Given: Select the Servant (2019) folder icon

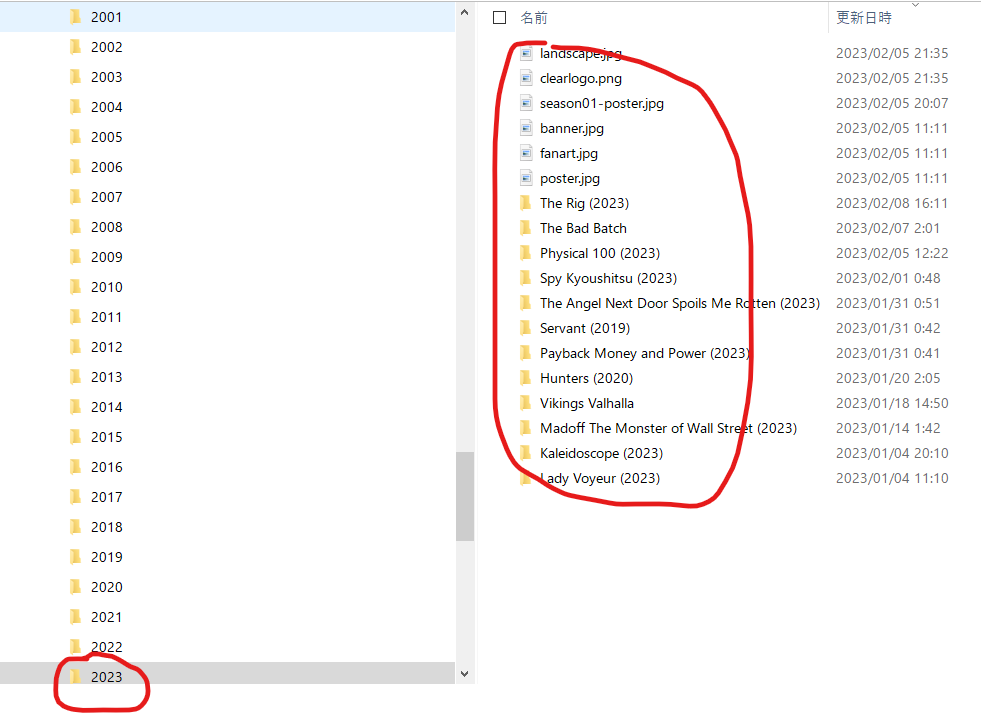Looking at the screenshot, I should coord(526,328).
